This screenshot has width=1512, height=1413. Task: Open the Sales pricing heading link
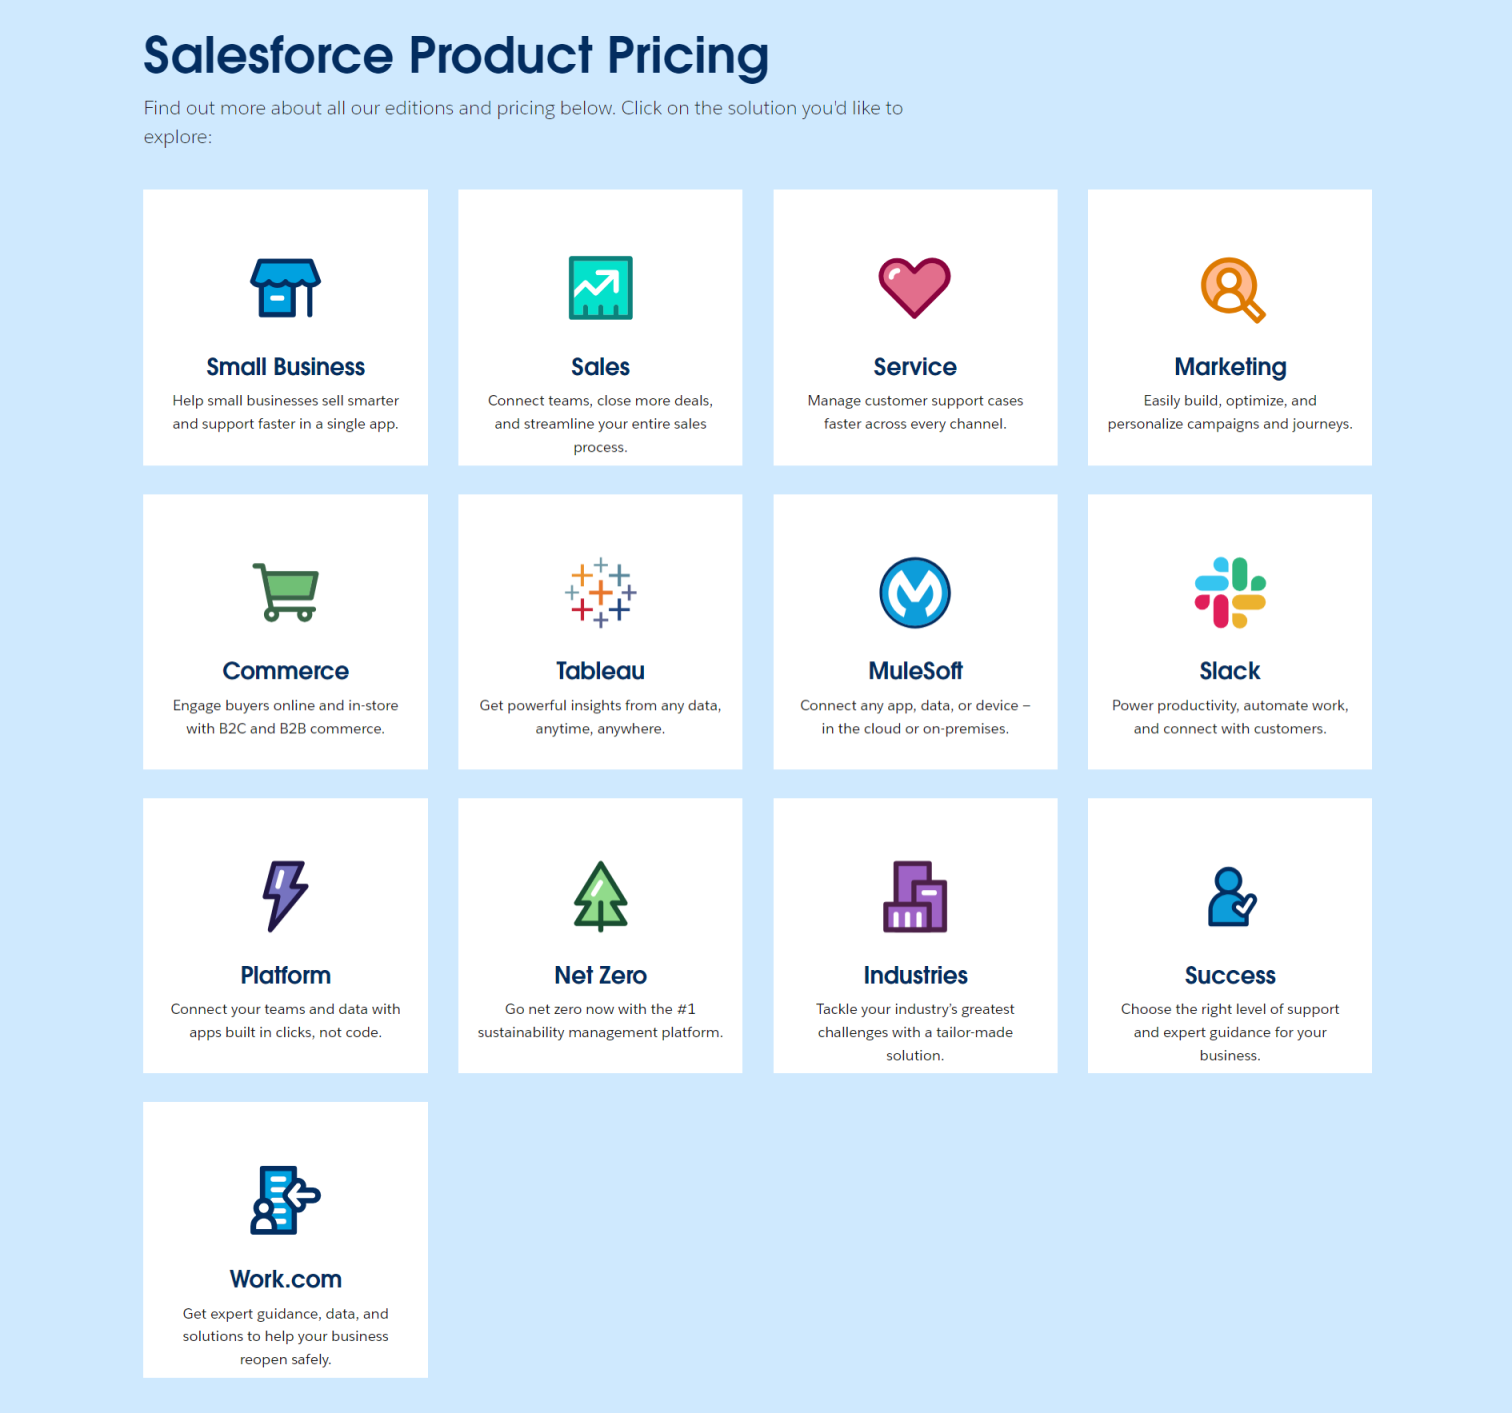click(x=600, y=367)
